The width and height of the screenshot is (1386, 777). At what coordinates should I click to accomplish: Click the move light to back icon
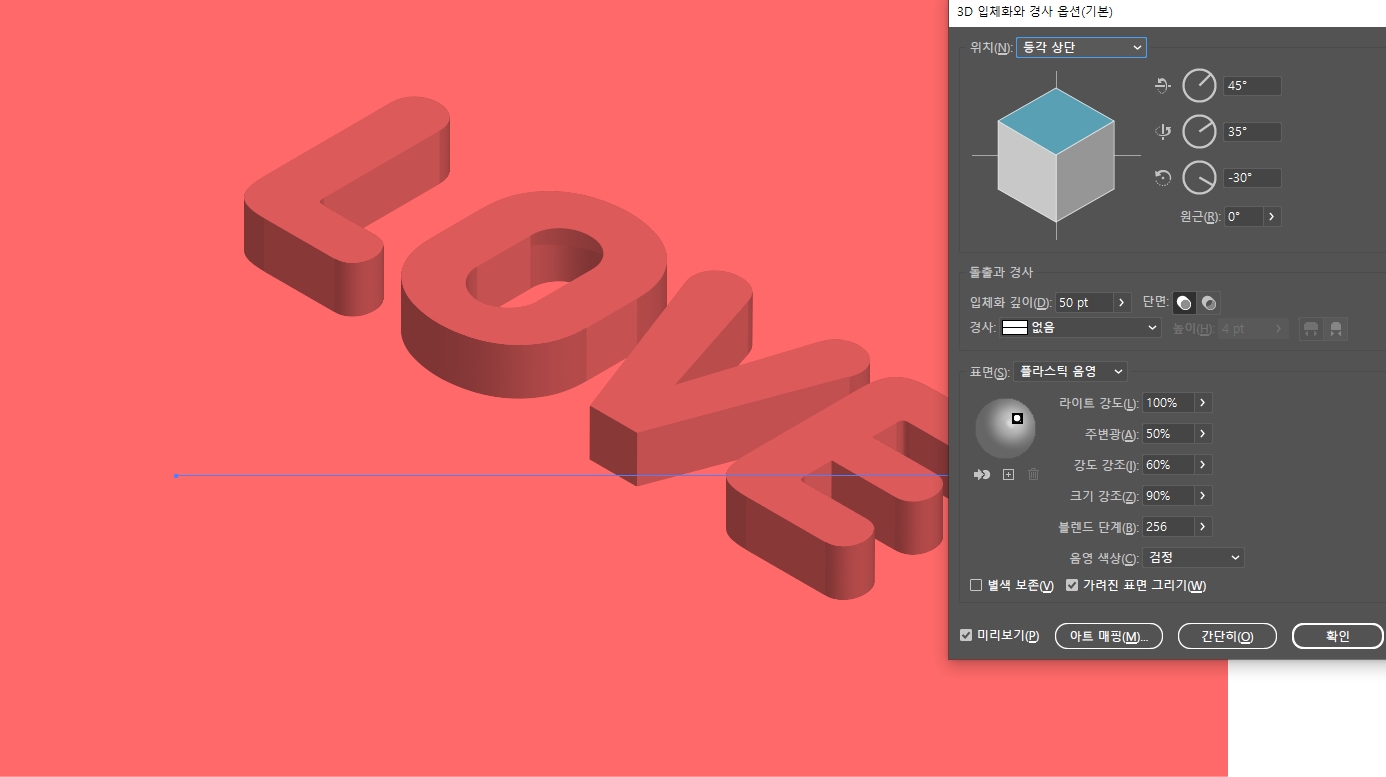982,474
